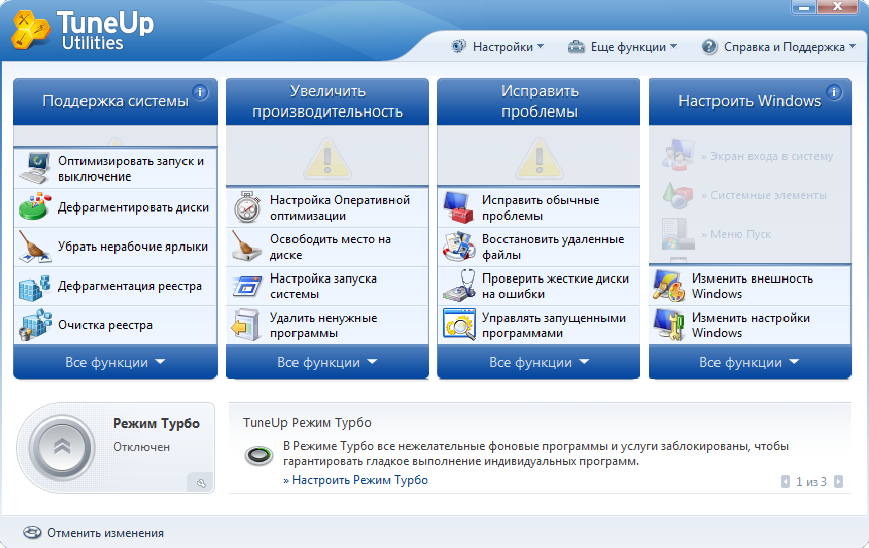Open the Справка и Поддержка menu
The height and width of the screenshot is (548, 869).
click(779, 47)
